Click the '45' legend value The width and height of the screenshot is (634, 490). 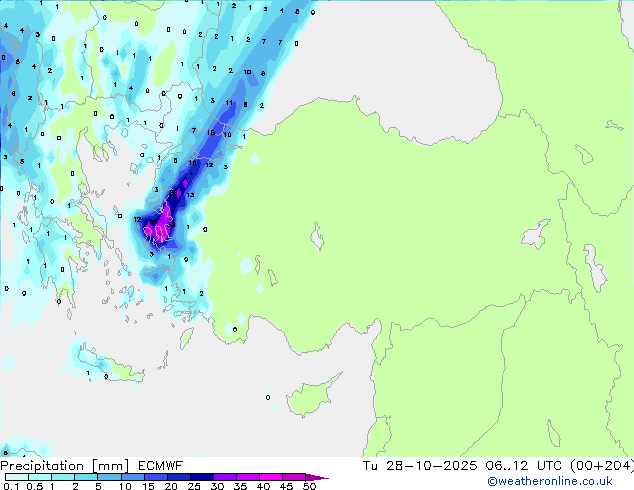(286, 486)
